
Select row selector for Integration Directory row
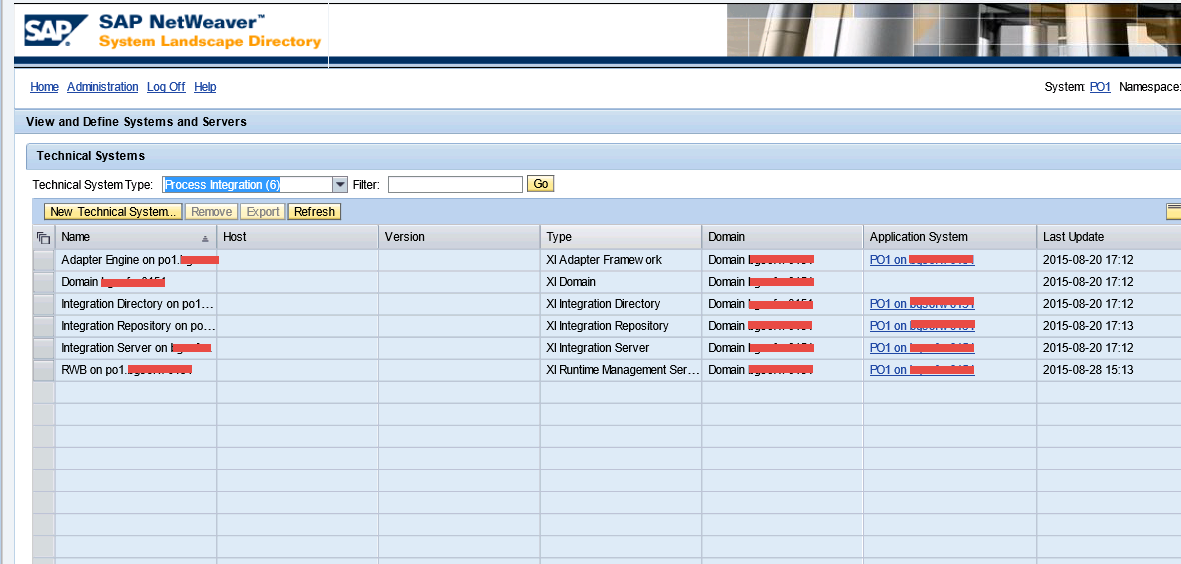point(44,303)
